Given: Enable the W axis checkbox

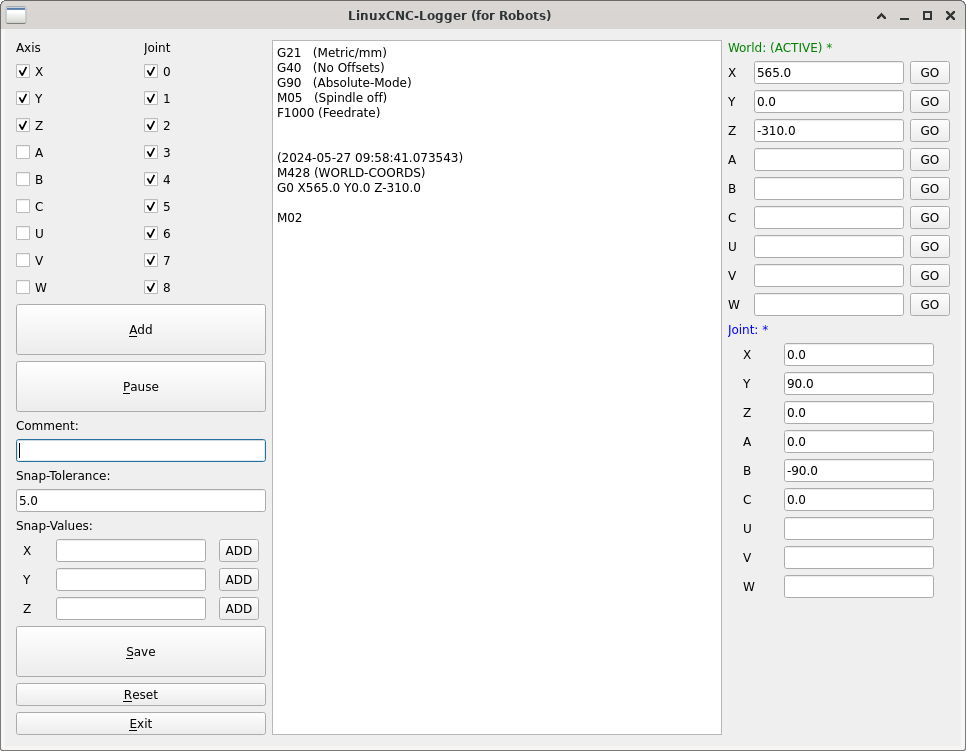Looking at the screenshot, I should point(23,287).
